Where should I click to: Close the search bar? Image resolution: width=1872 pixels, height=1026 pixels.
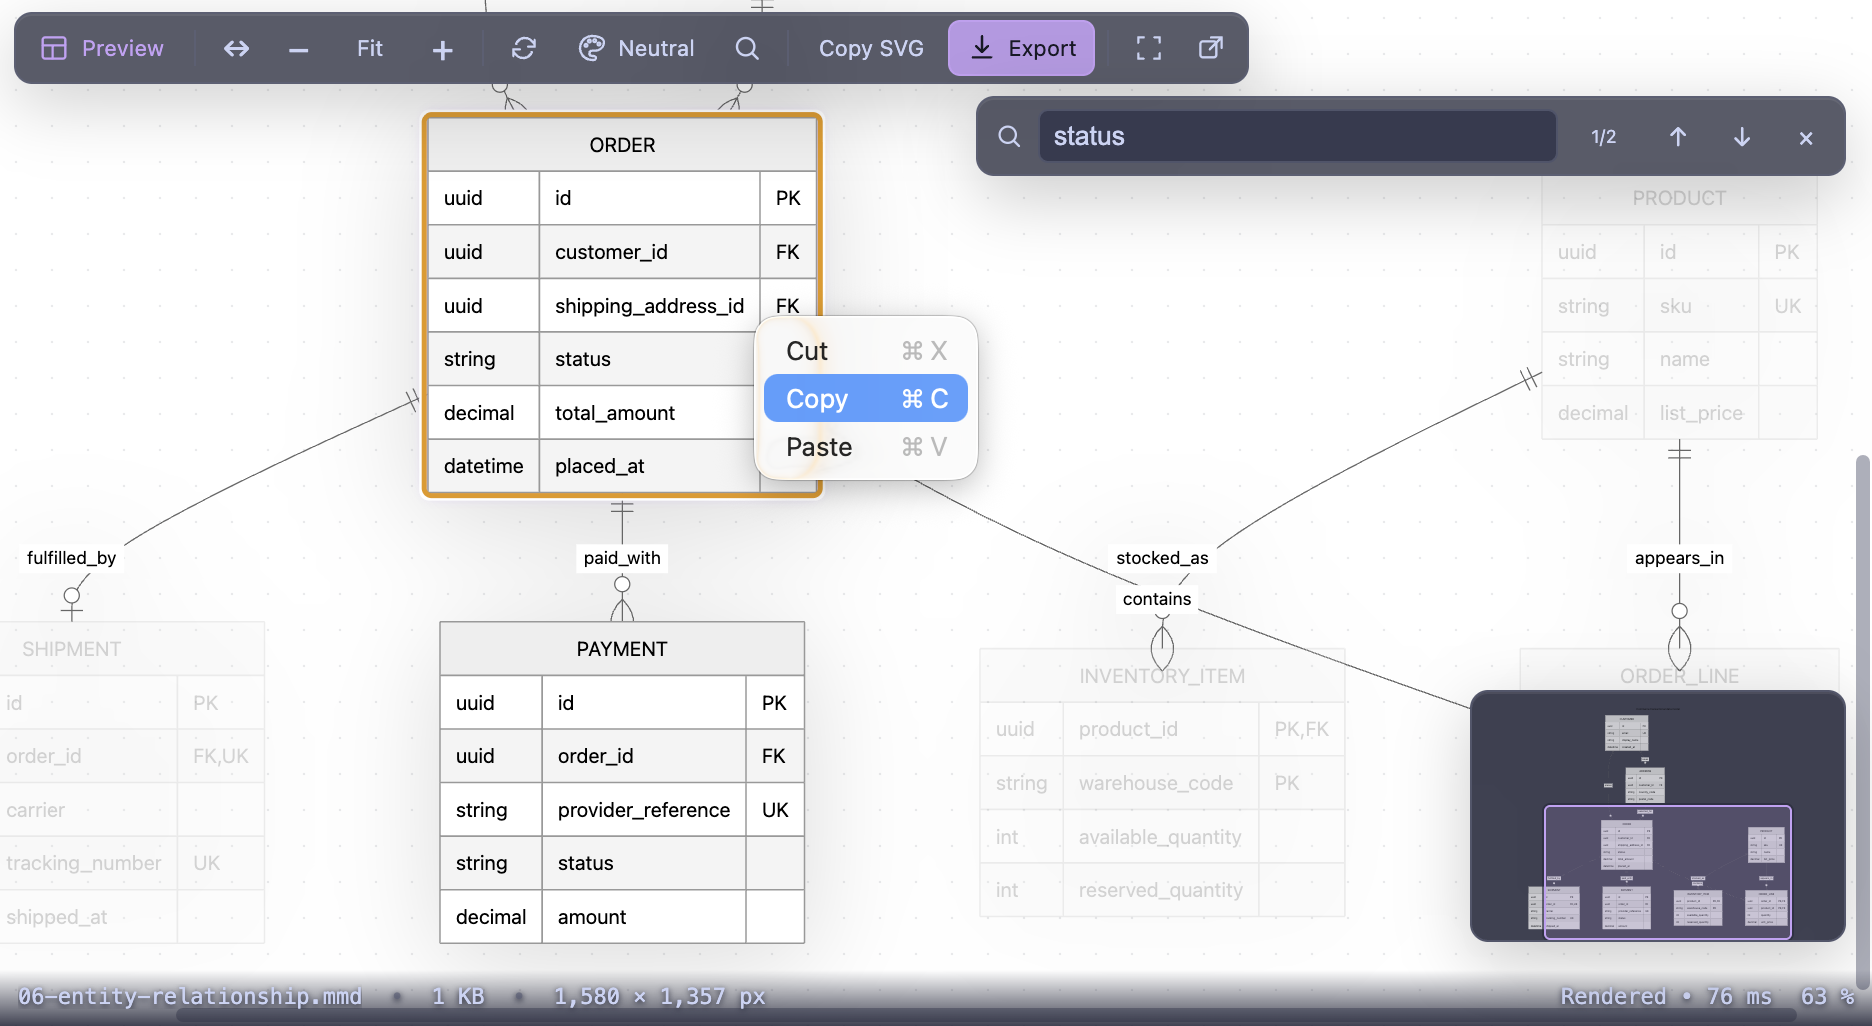coord(1806,137)
